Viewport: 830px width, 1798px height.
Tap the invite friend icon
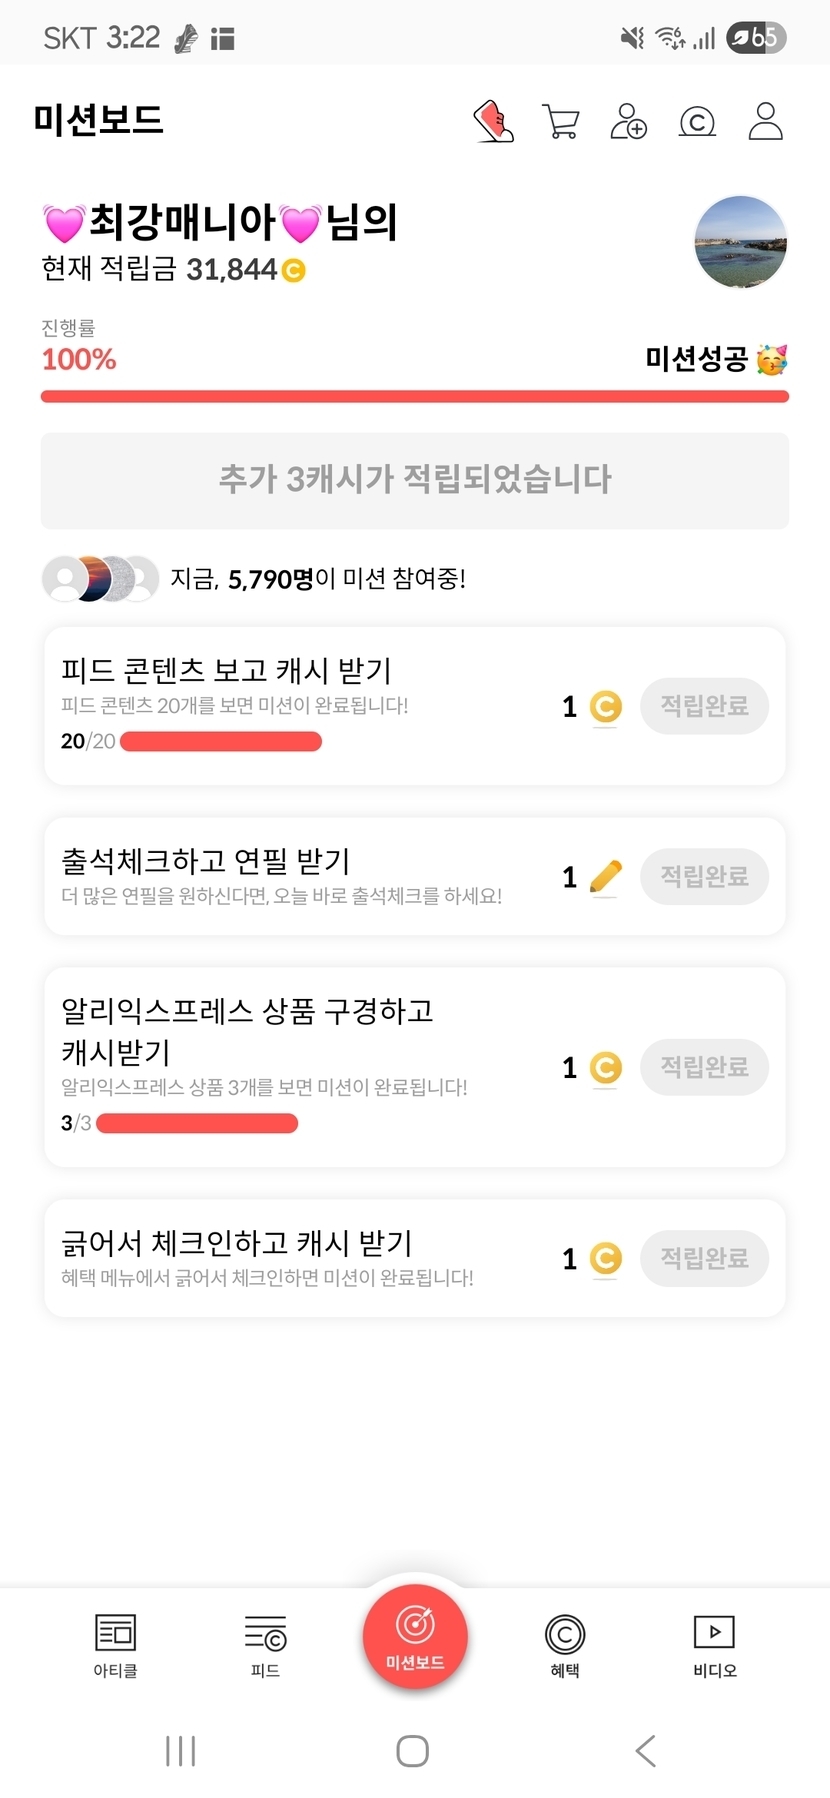(629, 122)
